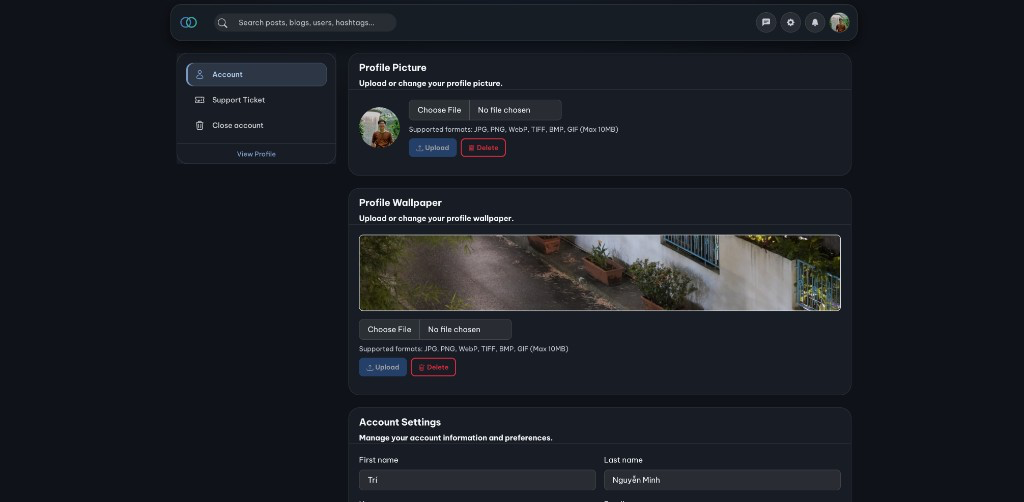This screenshot has height=502, width=1024.
Task: Click the supported formats note under Profile Wallpaper
Action: coord(464,349)
